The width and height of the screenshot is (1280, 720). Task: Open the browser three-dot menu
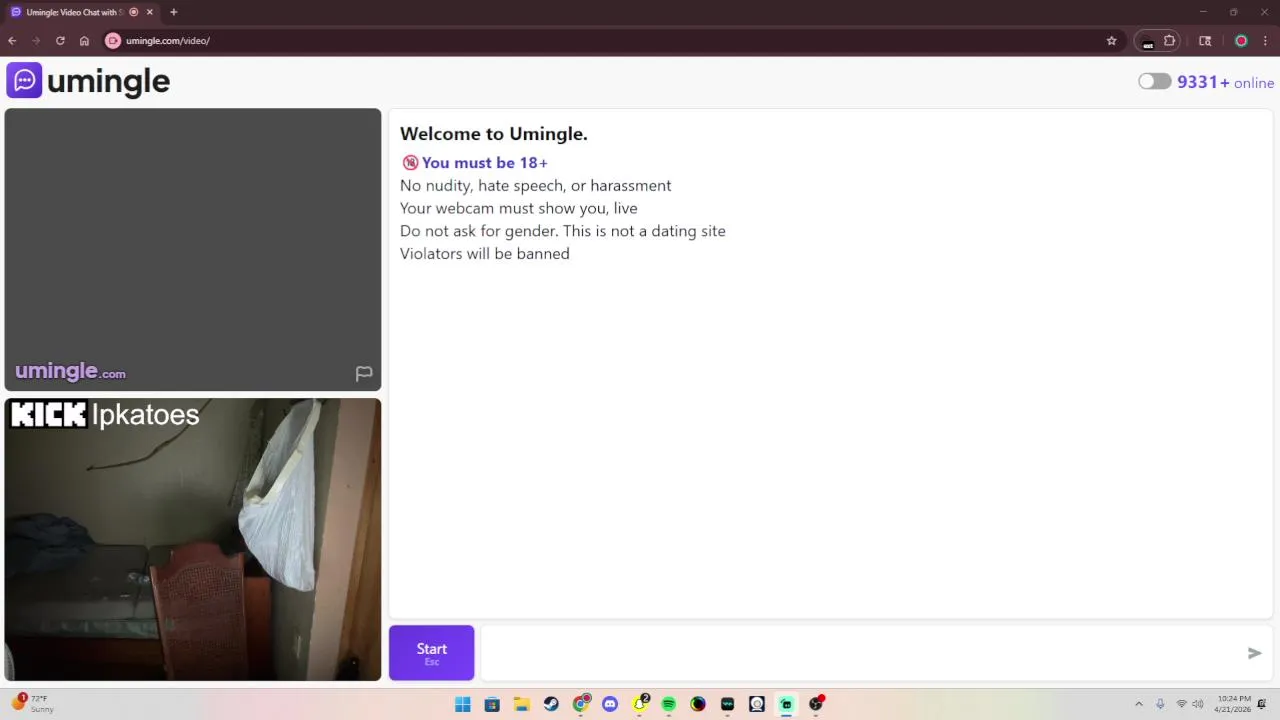pyautogui.click(x=1266, y=41)
